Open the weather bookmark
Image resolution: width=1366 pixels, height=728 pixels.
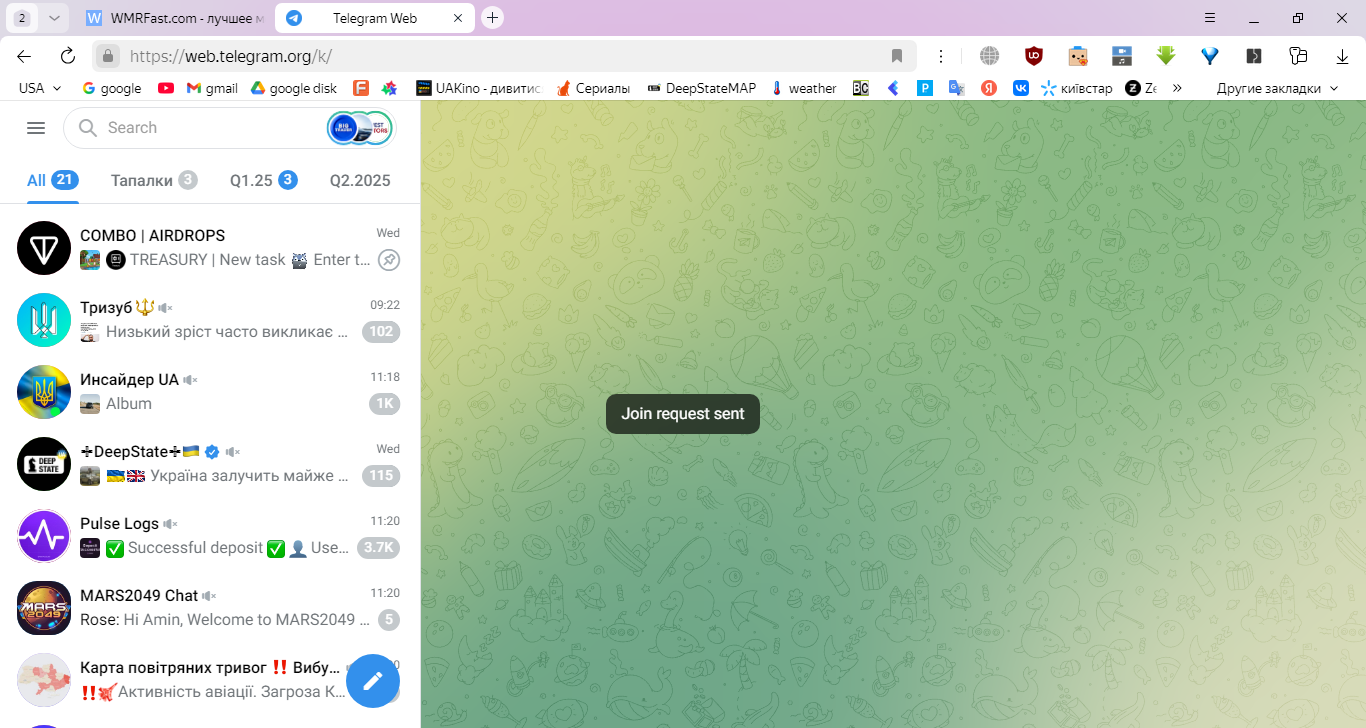[803, 88]
